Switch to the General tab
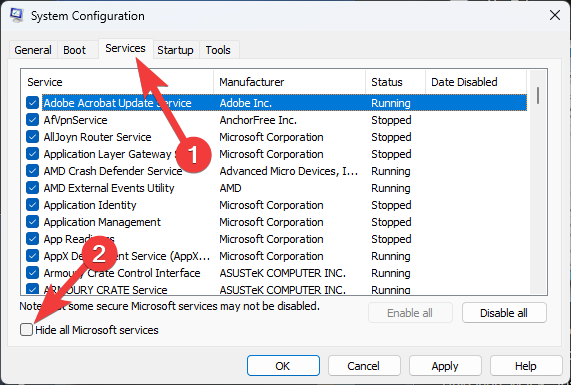This screenshot has width=571, height=385. pos(33,50)
